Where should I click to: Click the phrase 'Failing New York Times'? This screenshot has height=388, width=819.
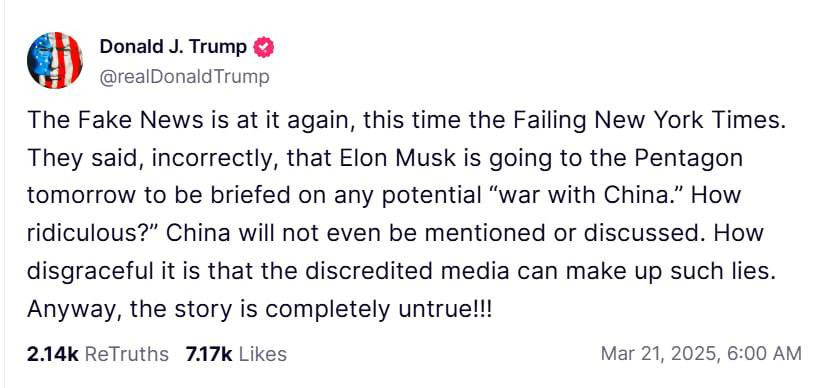(x=649, y=121)
